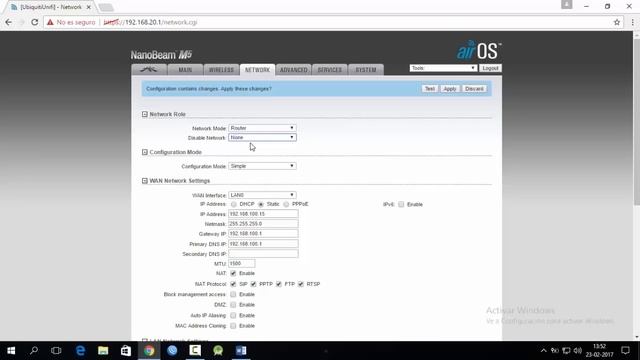Open network status tray icon
Viewport: 640px width, 360px height.
coord(566,351)
